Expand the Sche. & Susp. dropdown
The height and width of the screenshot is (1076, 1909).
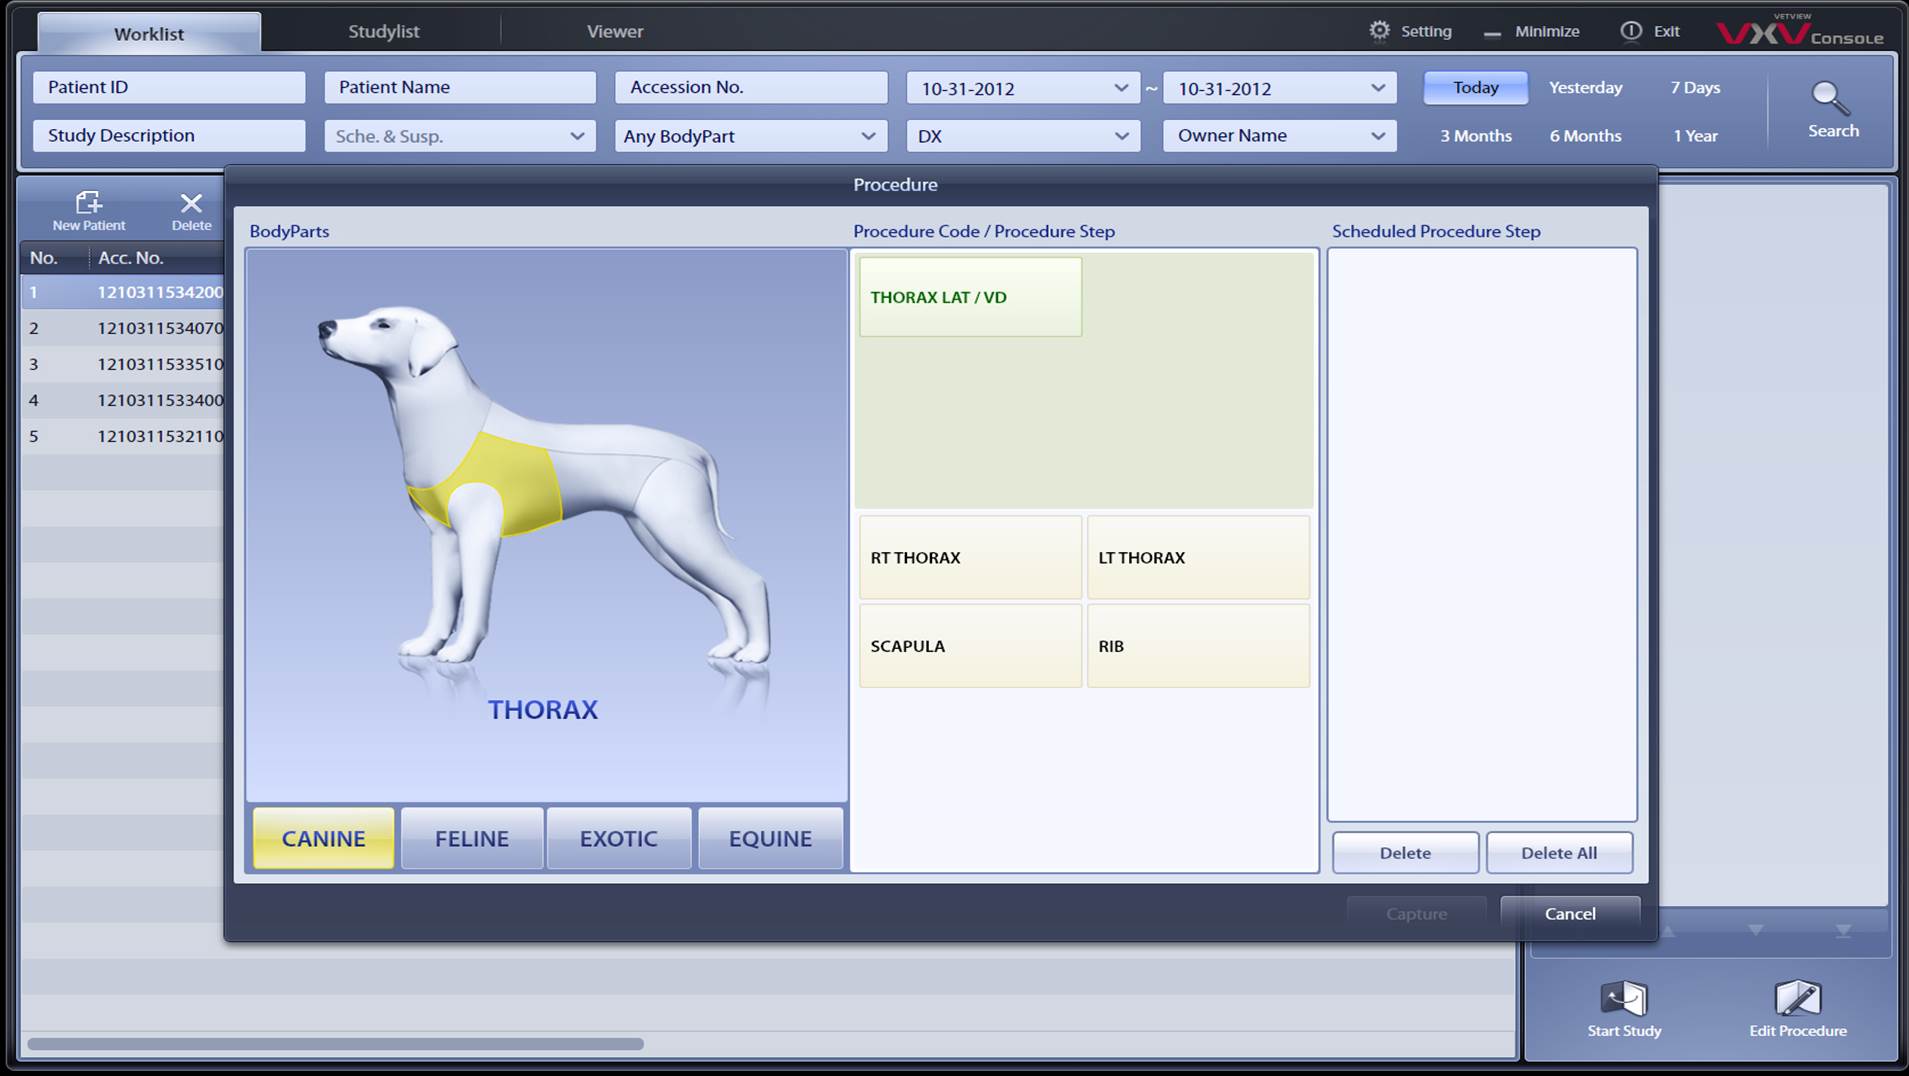459,135
